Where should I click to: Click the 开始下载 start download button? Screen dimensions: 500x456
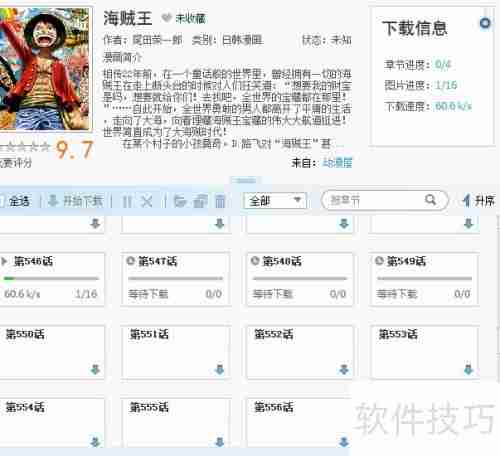click(x=75, y=201)
